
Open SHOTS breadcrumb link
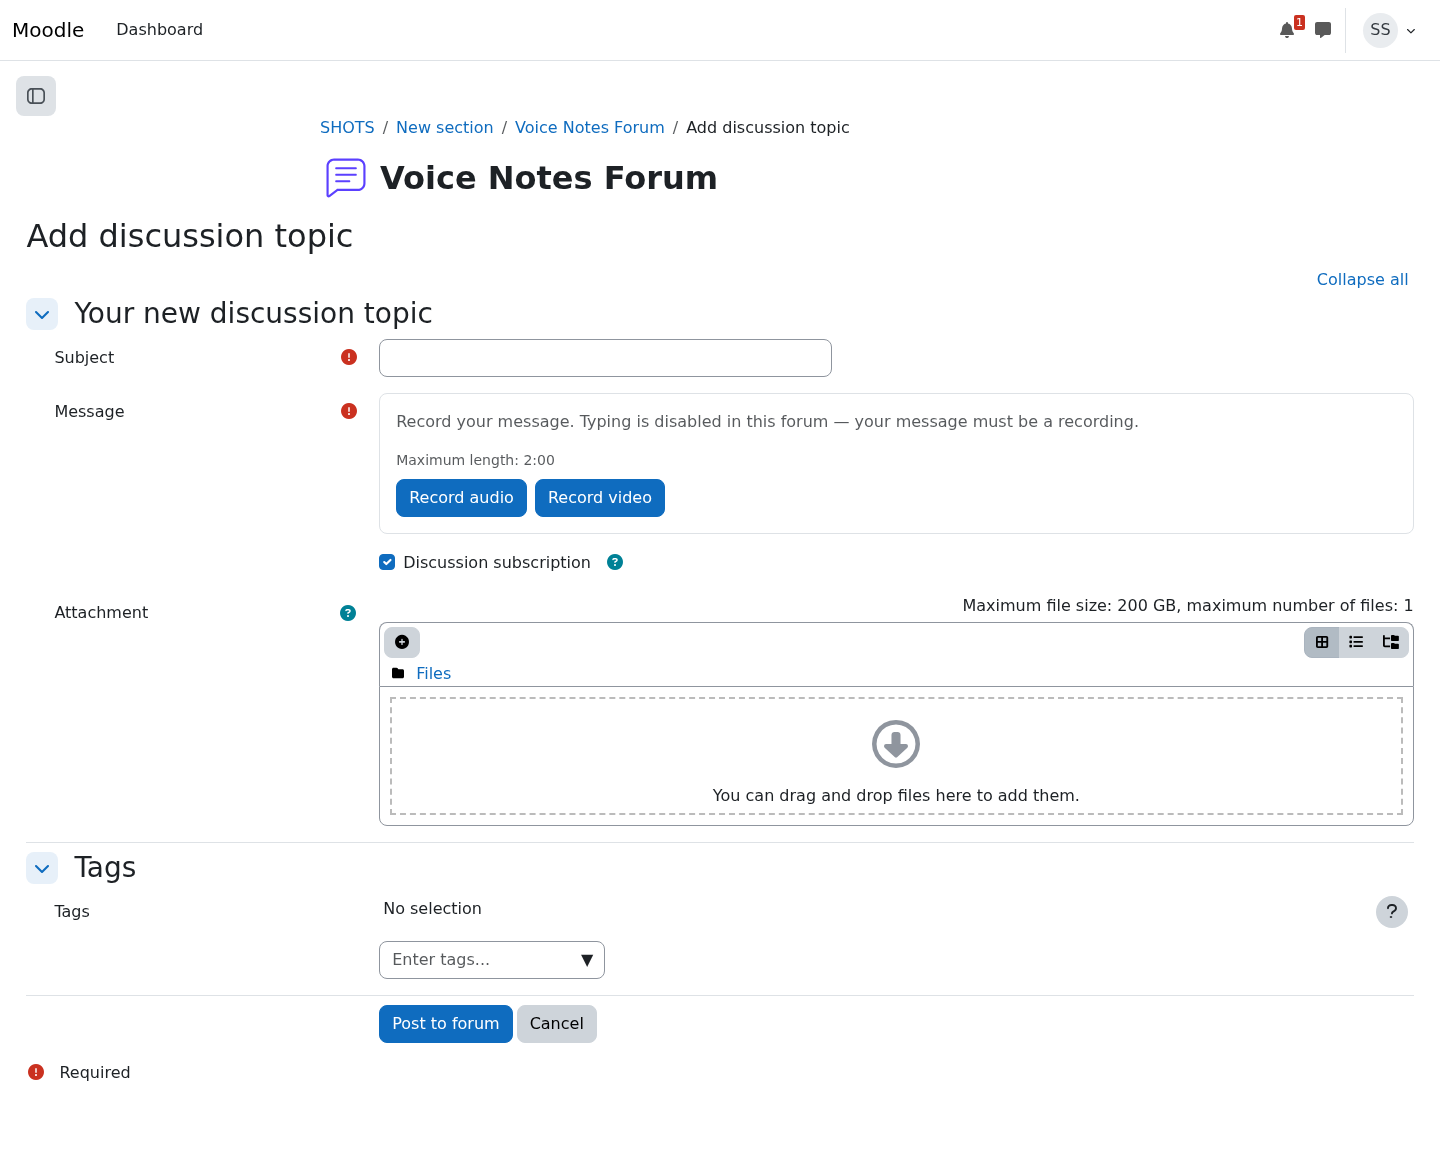coord(347,127)
